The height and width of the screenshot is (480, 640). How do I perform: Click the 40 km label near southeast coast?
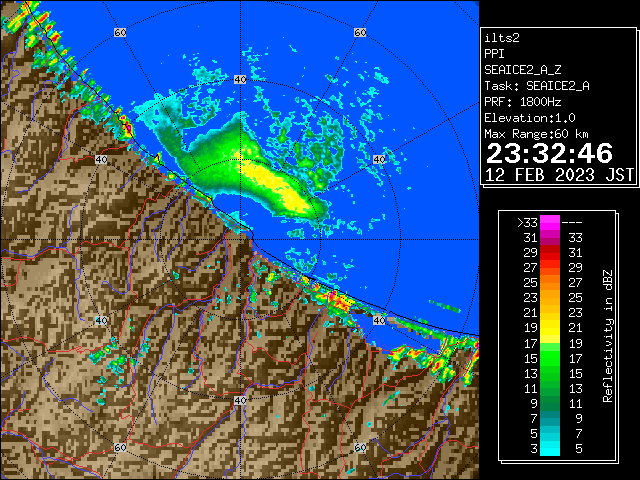coord(379,320)
